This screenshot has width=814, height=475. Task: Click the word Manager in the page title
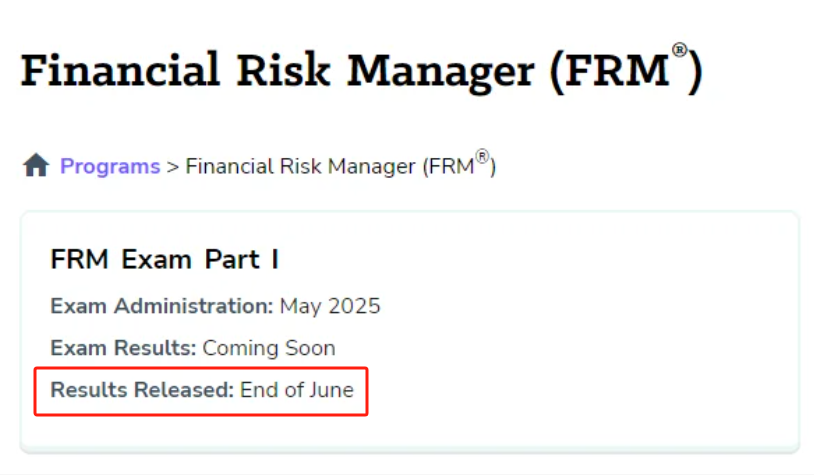(440, 73)
